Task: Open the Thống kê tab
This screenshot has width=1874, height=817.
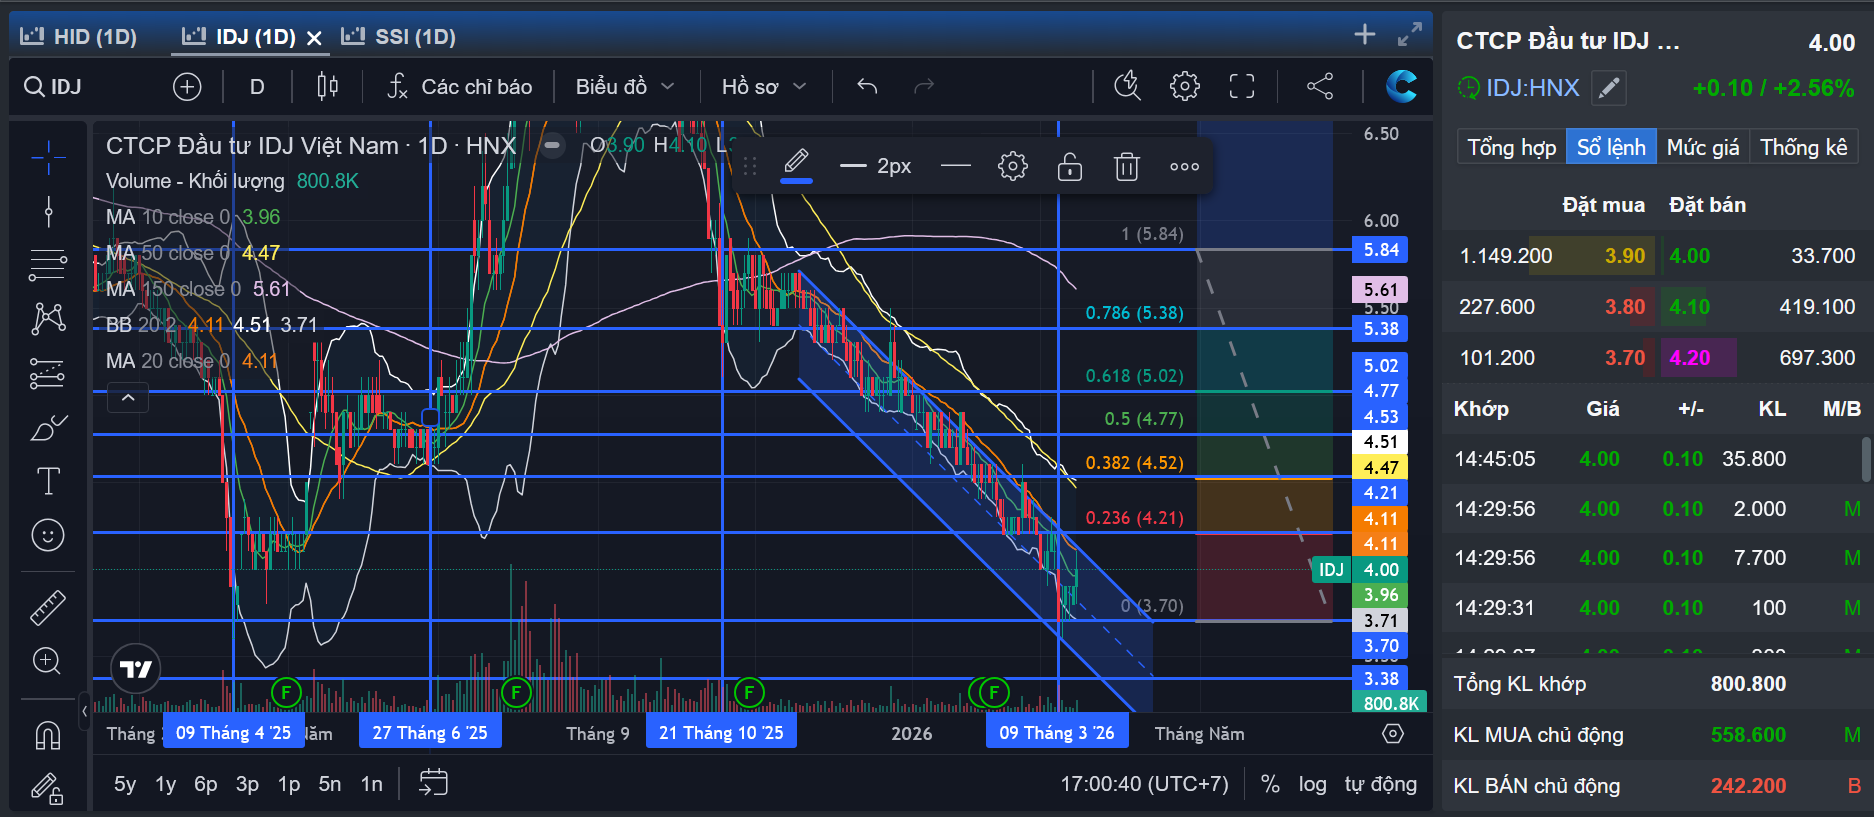Action: point(1803,147)
